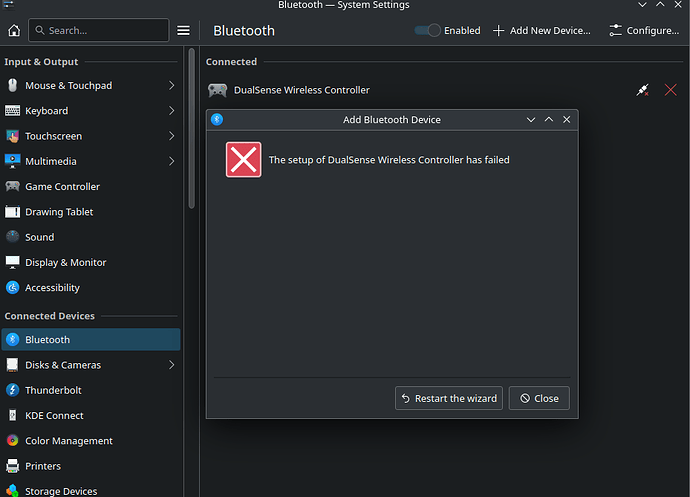690x497 pixels.
Task: Toggle the Bluetooth Enabled switch
Action: (427, 30)
